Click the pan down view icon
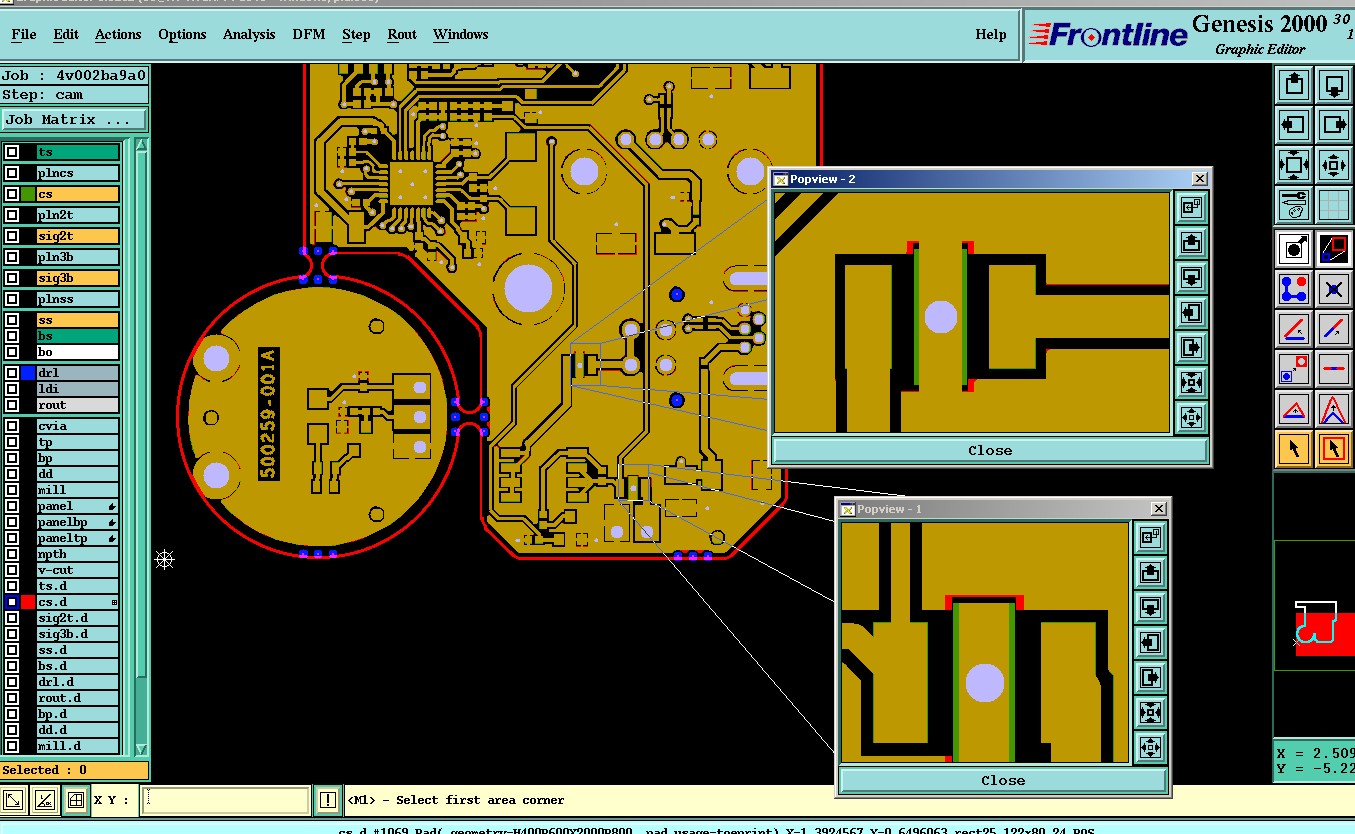The height and width of the screenshot is (834, 1355). (x=1333, y=85)
